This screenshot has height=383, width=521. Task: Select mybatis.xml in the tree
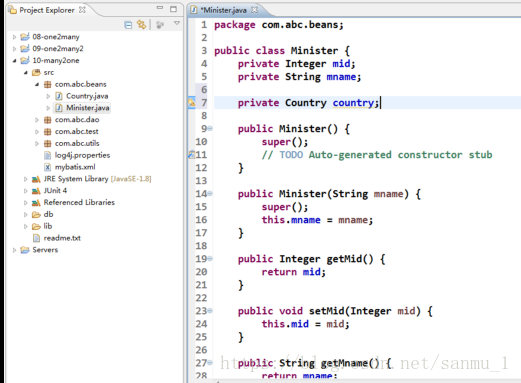(75, 167)
